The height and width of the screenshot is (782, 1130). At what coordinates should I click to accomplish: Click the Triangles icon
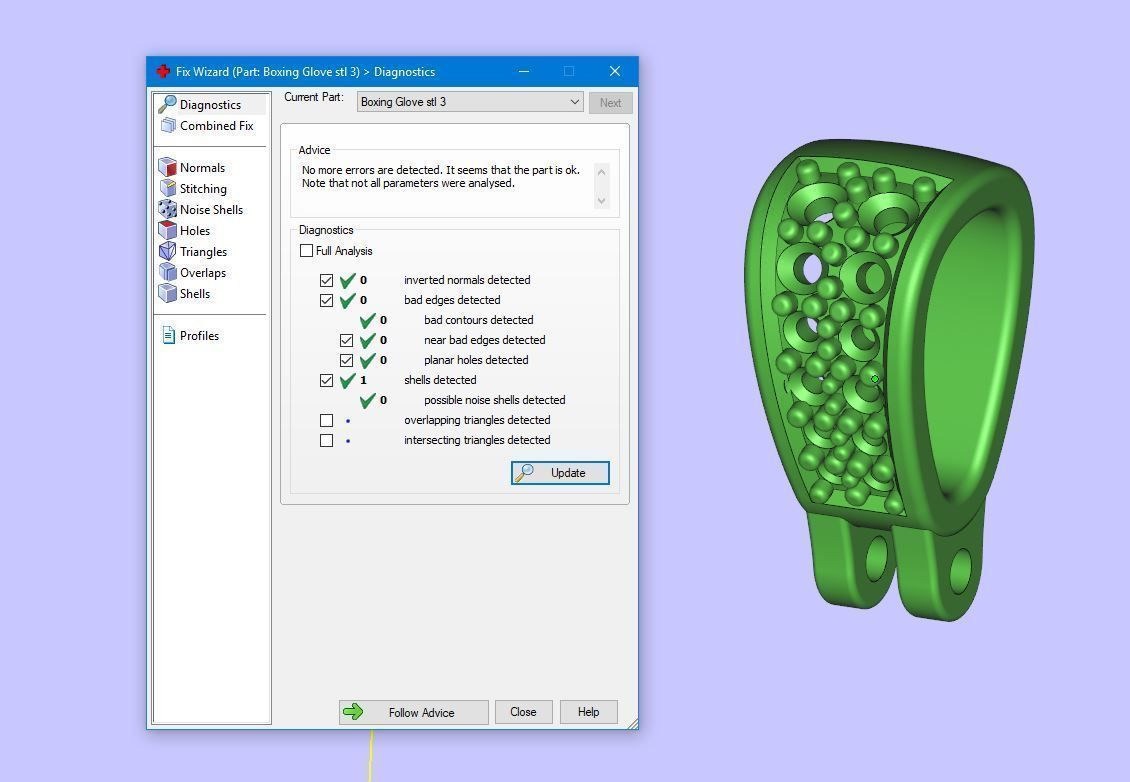tap(167, 251)
